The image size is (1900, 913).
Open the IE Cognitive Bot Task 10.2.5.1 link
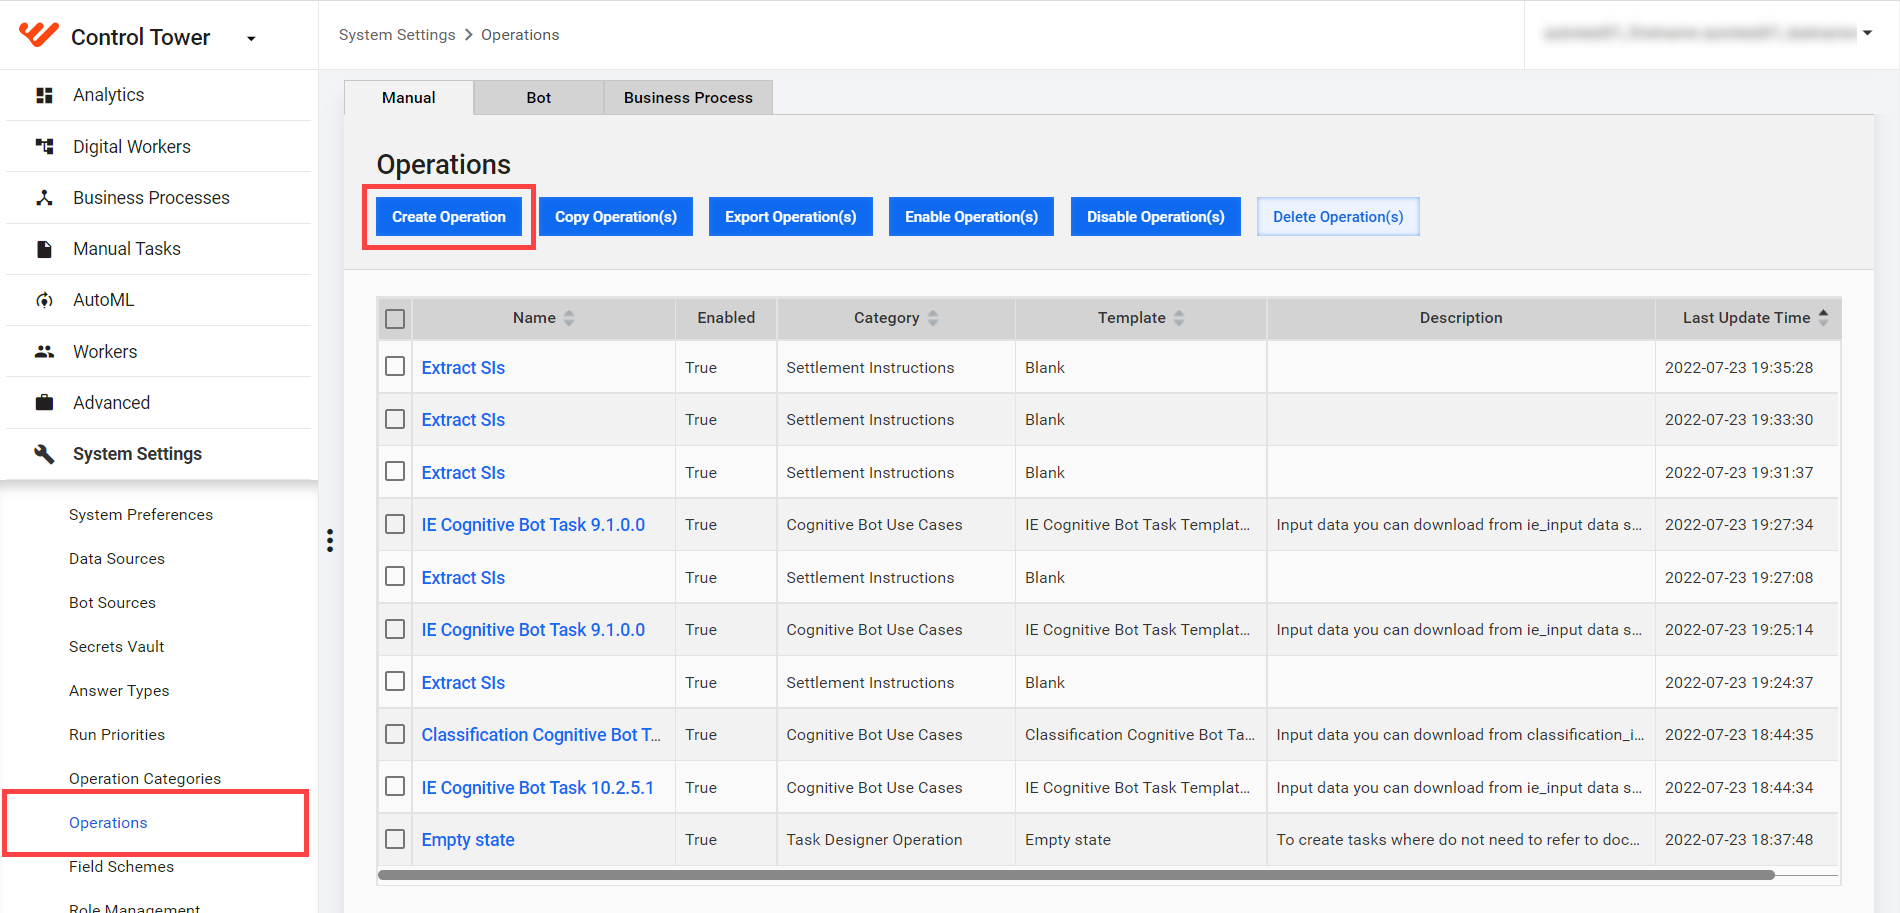point(538,788)
